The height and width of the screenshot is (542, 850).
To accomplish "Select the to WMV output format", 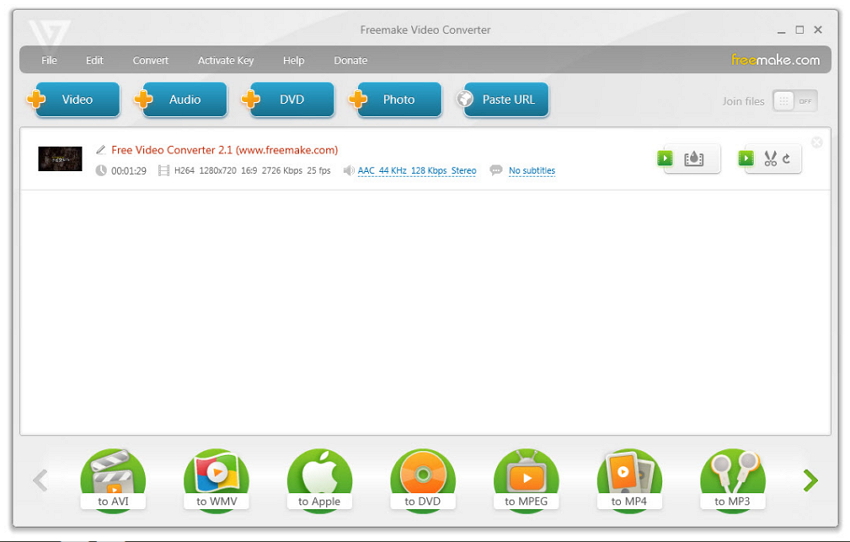I will coord(216,479).
